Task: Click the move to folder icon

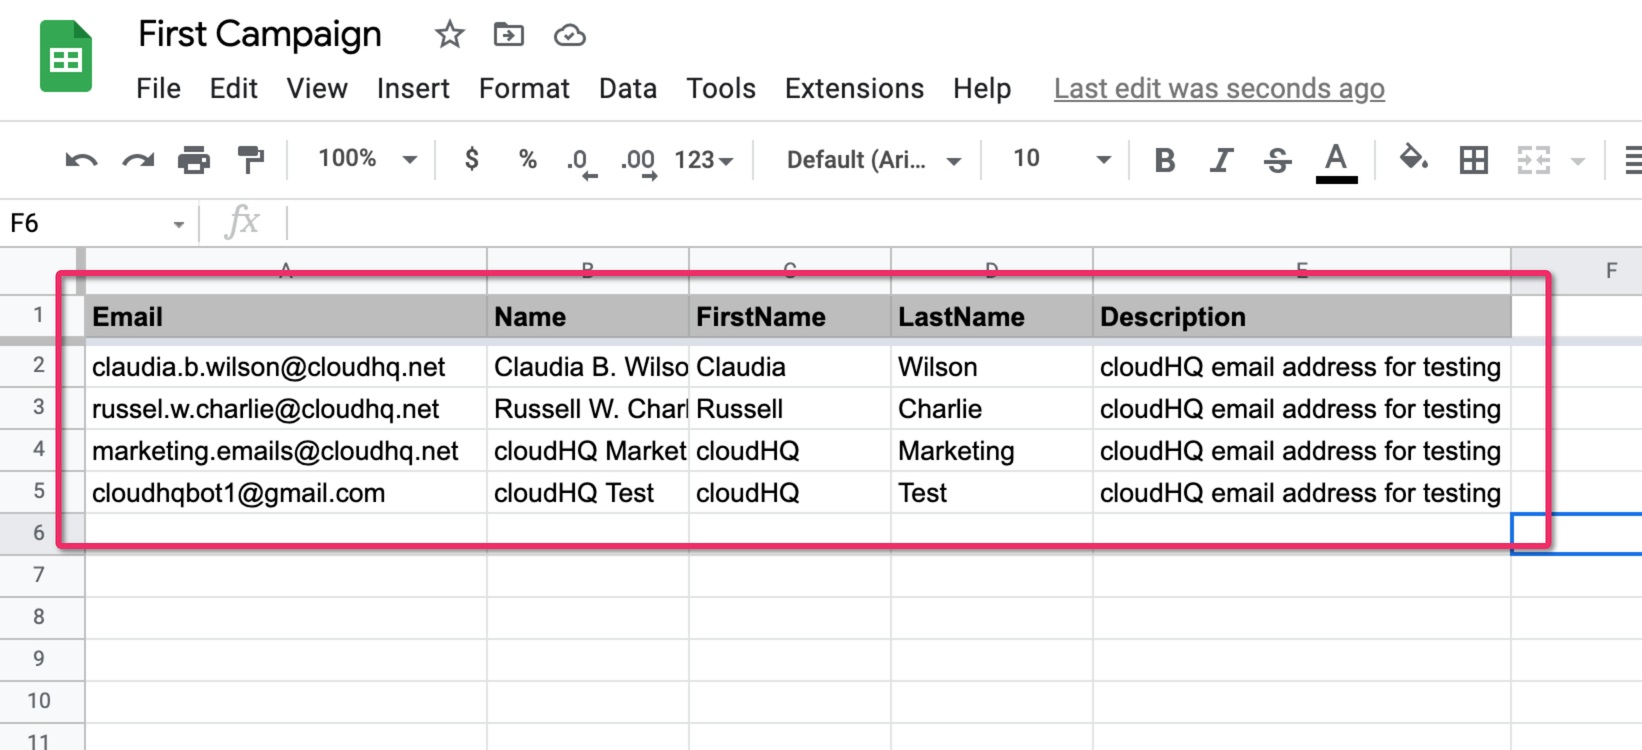Action: coord(509,35)
